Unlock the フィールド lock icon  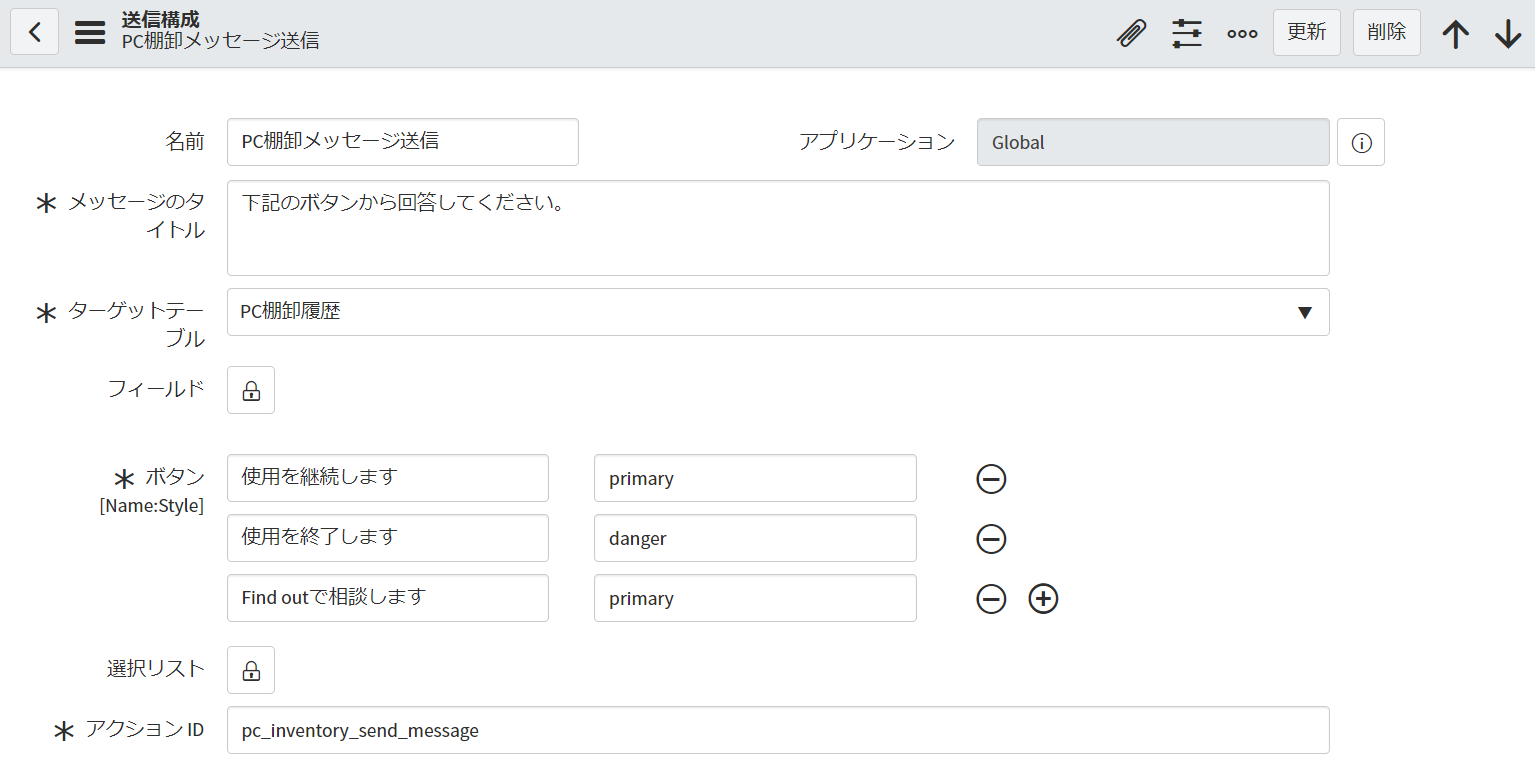point(251,390)
